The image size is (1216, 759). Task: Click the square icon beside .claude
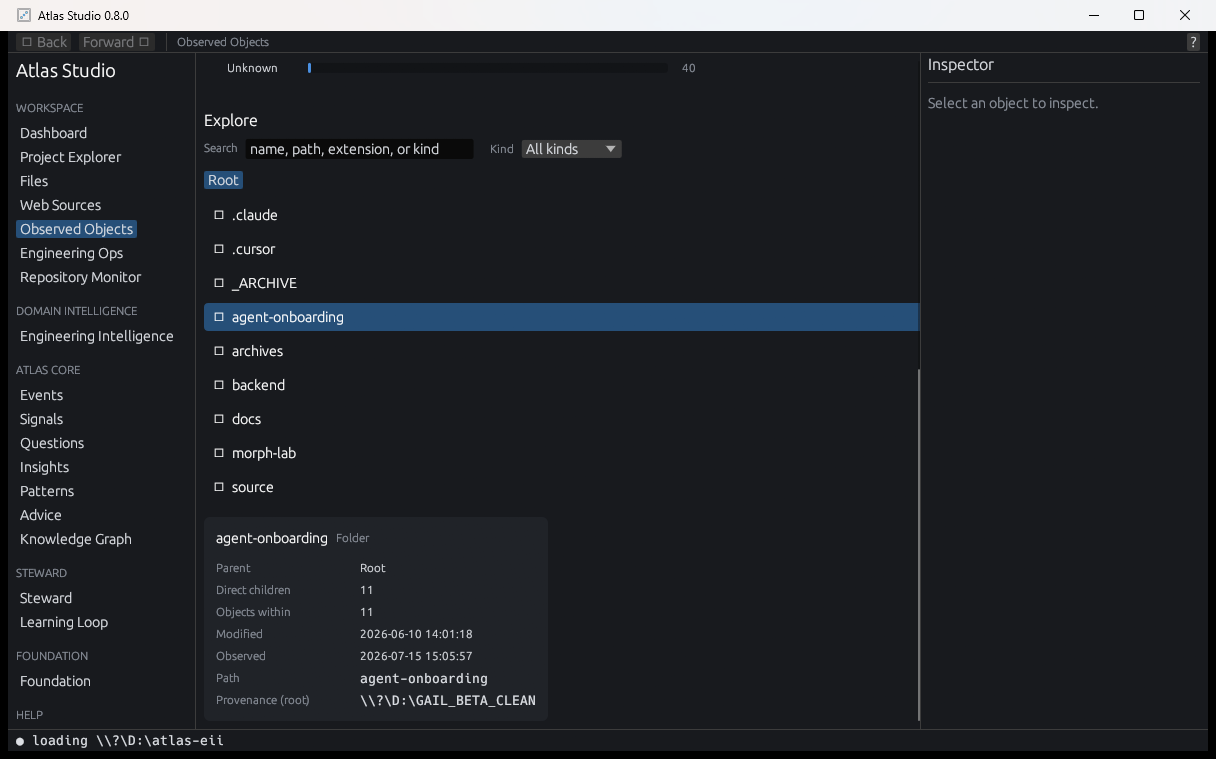click(x=219, y=215)
